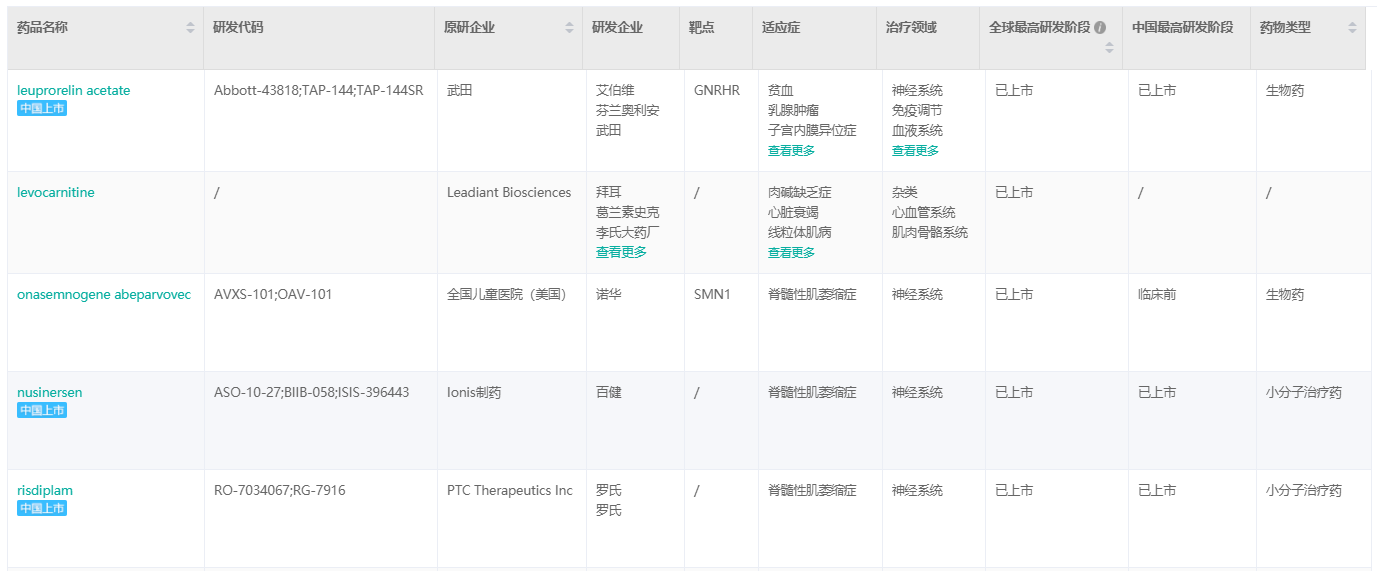Open leuprorelin acetate drug page
1377x571 pixels.
pos(73,90)
